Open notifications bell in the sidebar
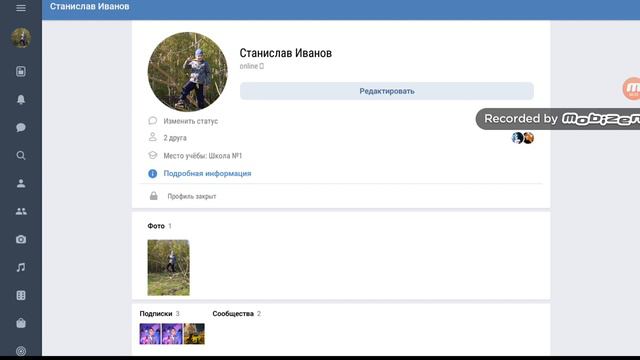 (x=21, y=99)
